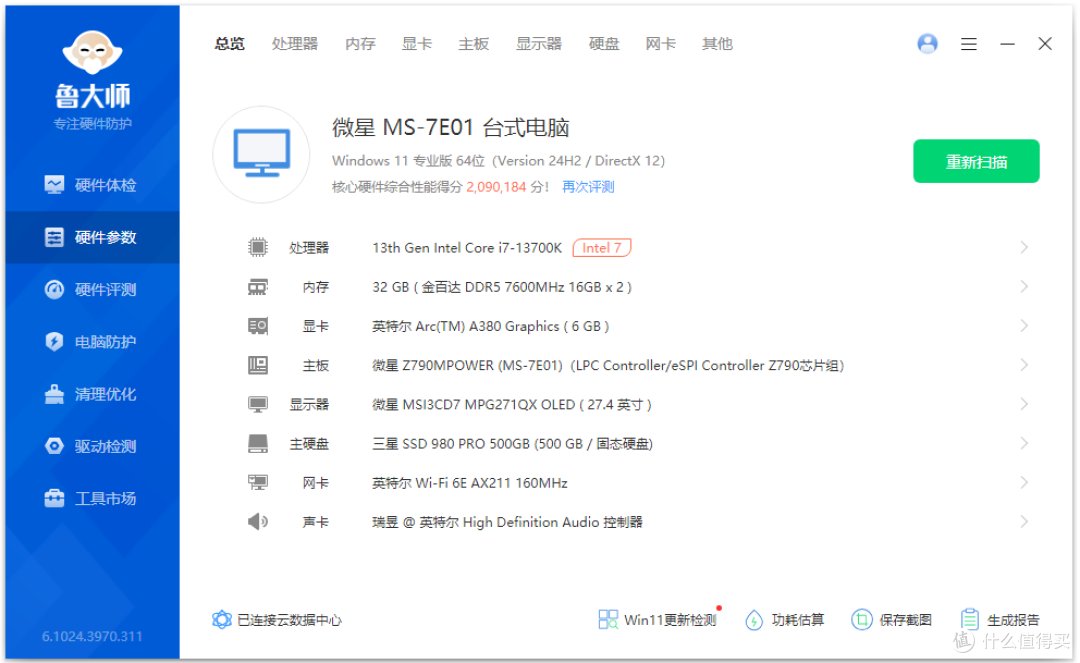Expand the 显示器 row chevron
The height and width of the screenshot is (663, 1080).
[x=1024, y=404]
